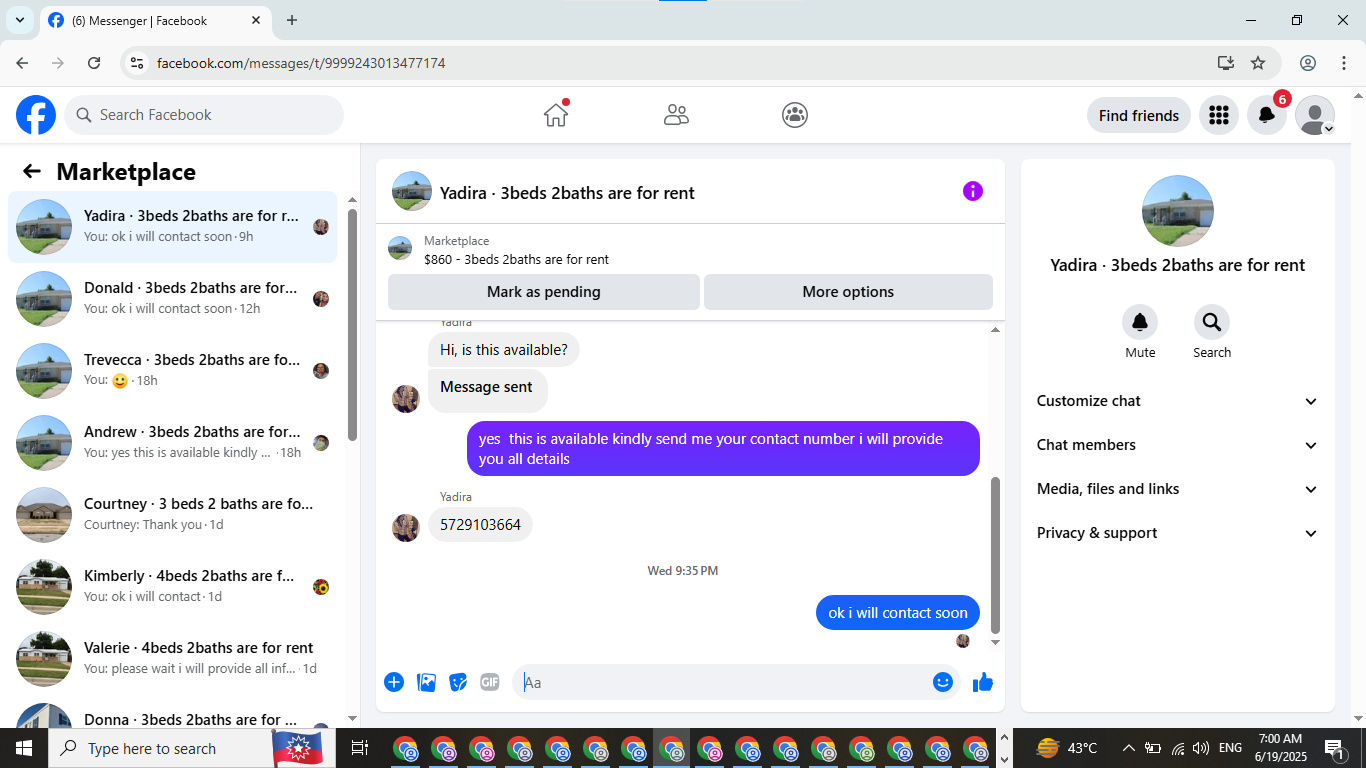The image size is (1366, 768).
Task: Open Task View on the taskbar
Action: 360,748
